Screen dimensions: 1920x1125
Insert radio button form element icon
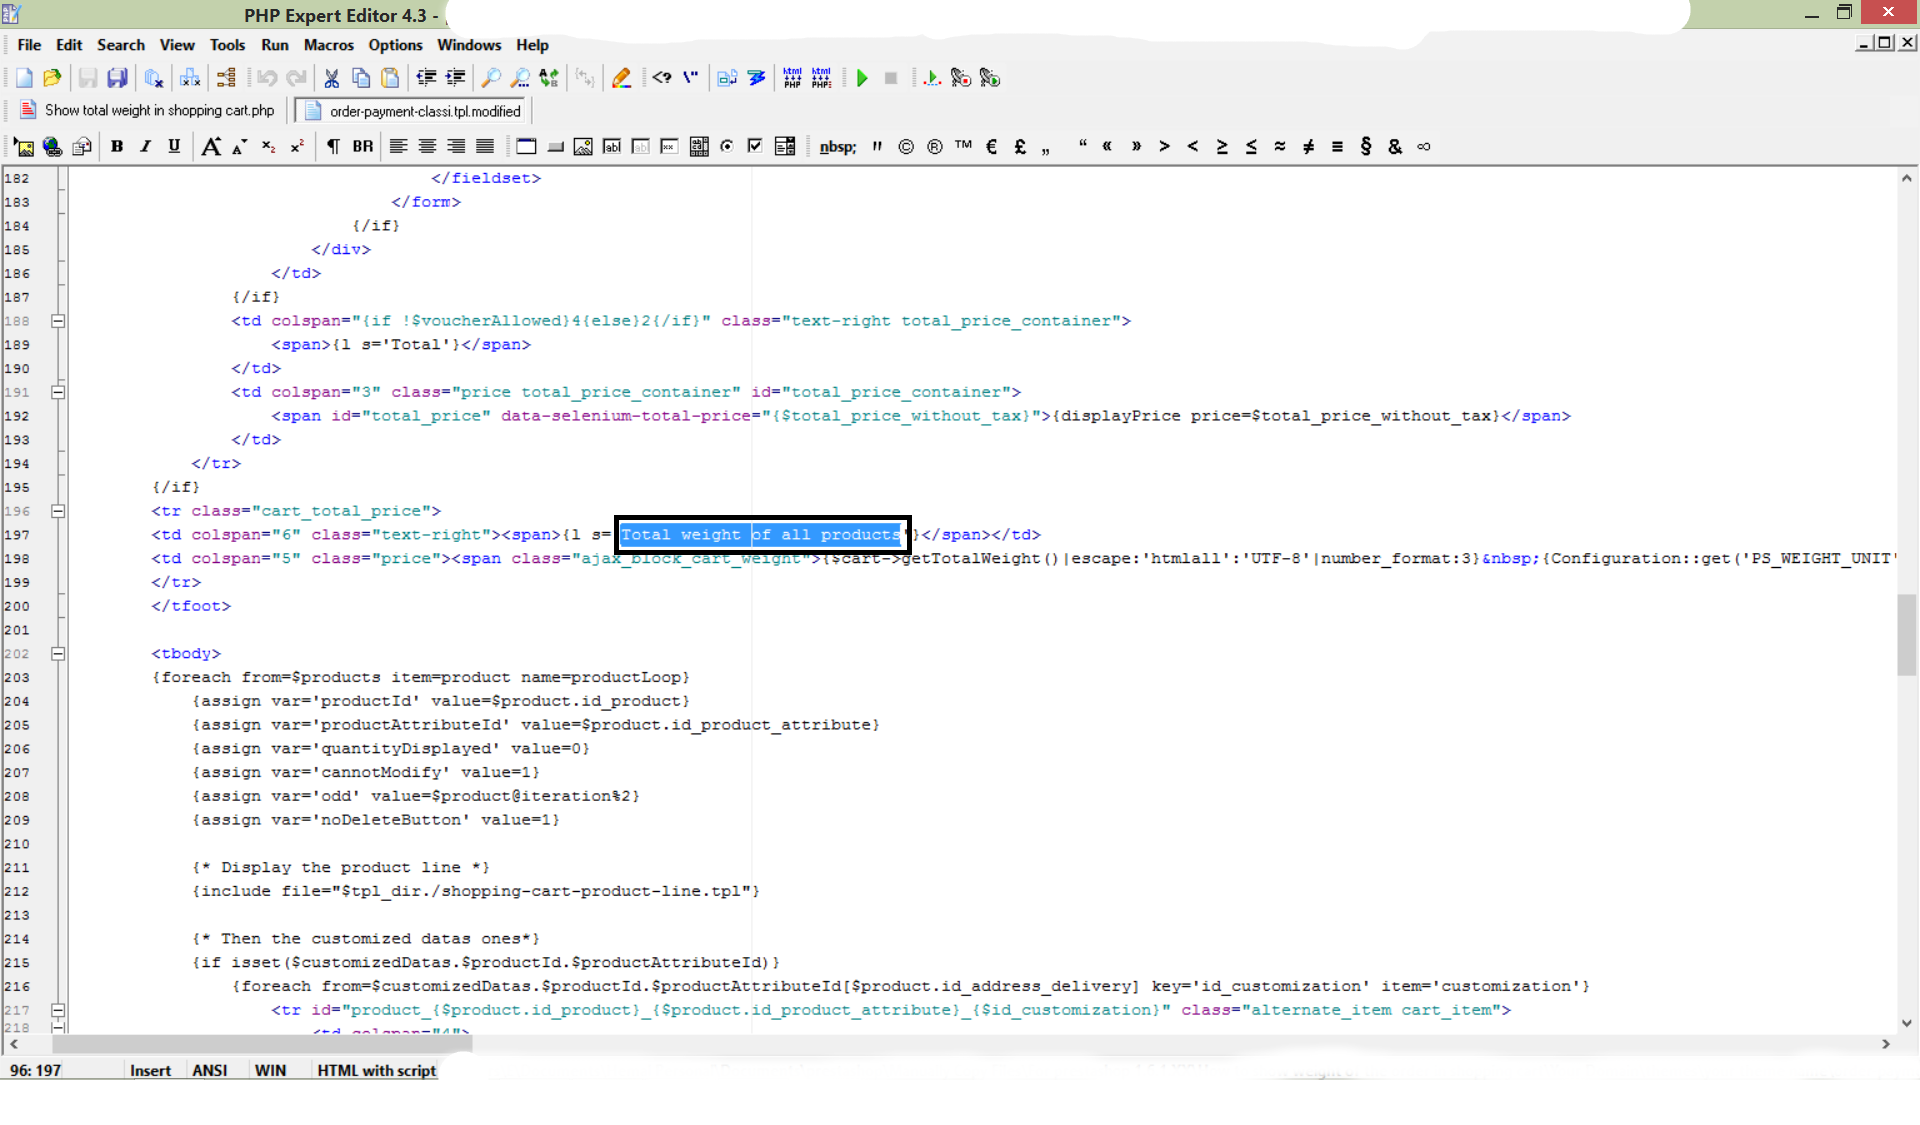[727, 146]
